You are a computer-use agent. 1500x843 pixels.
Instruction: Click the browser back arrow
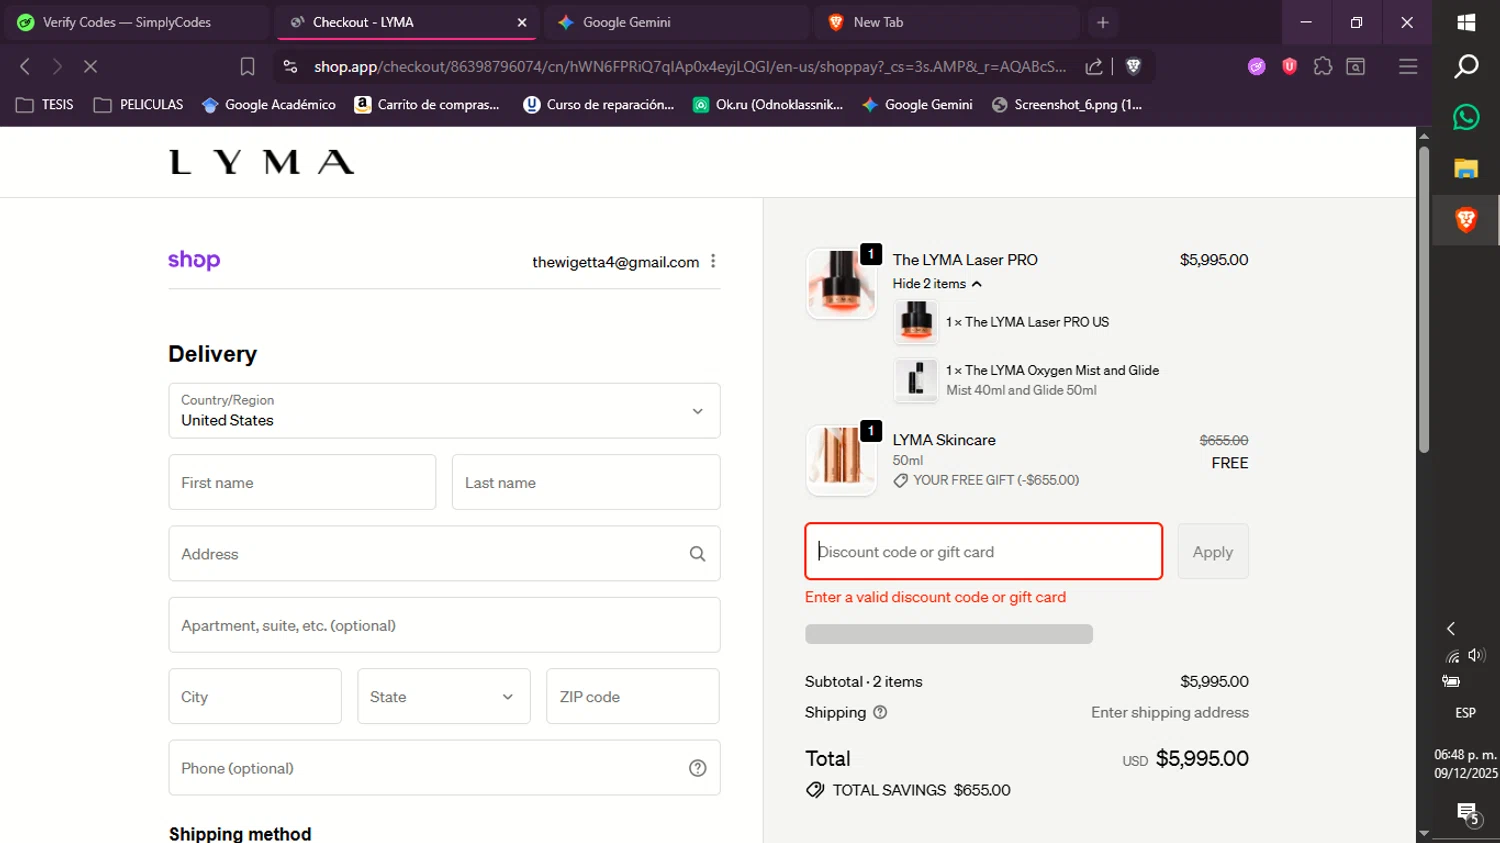(25, 67)
